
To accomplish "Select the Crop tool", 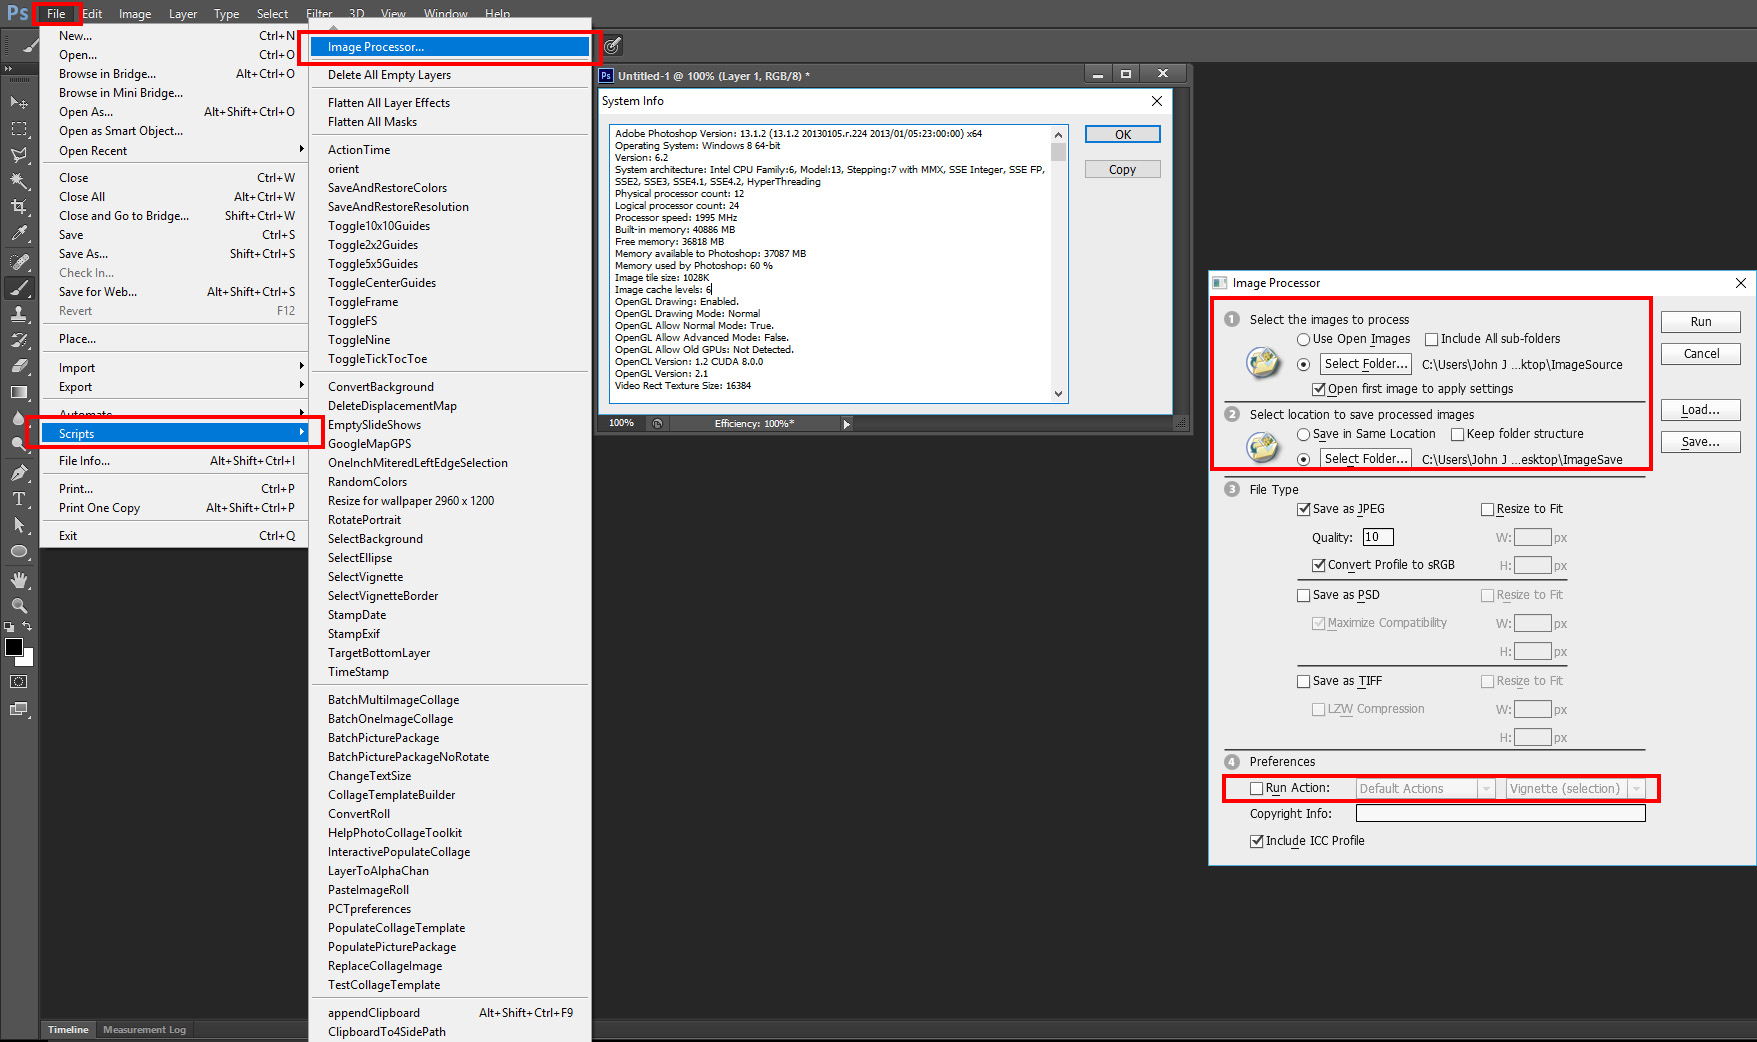I will pyautogui.click(x=19, y=207).
